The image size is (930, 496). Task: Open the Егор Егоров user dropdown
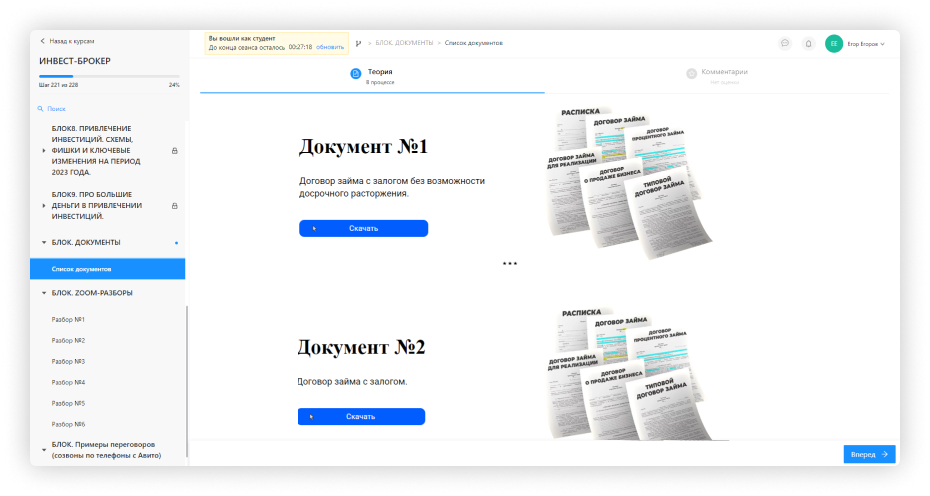866,44
